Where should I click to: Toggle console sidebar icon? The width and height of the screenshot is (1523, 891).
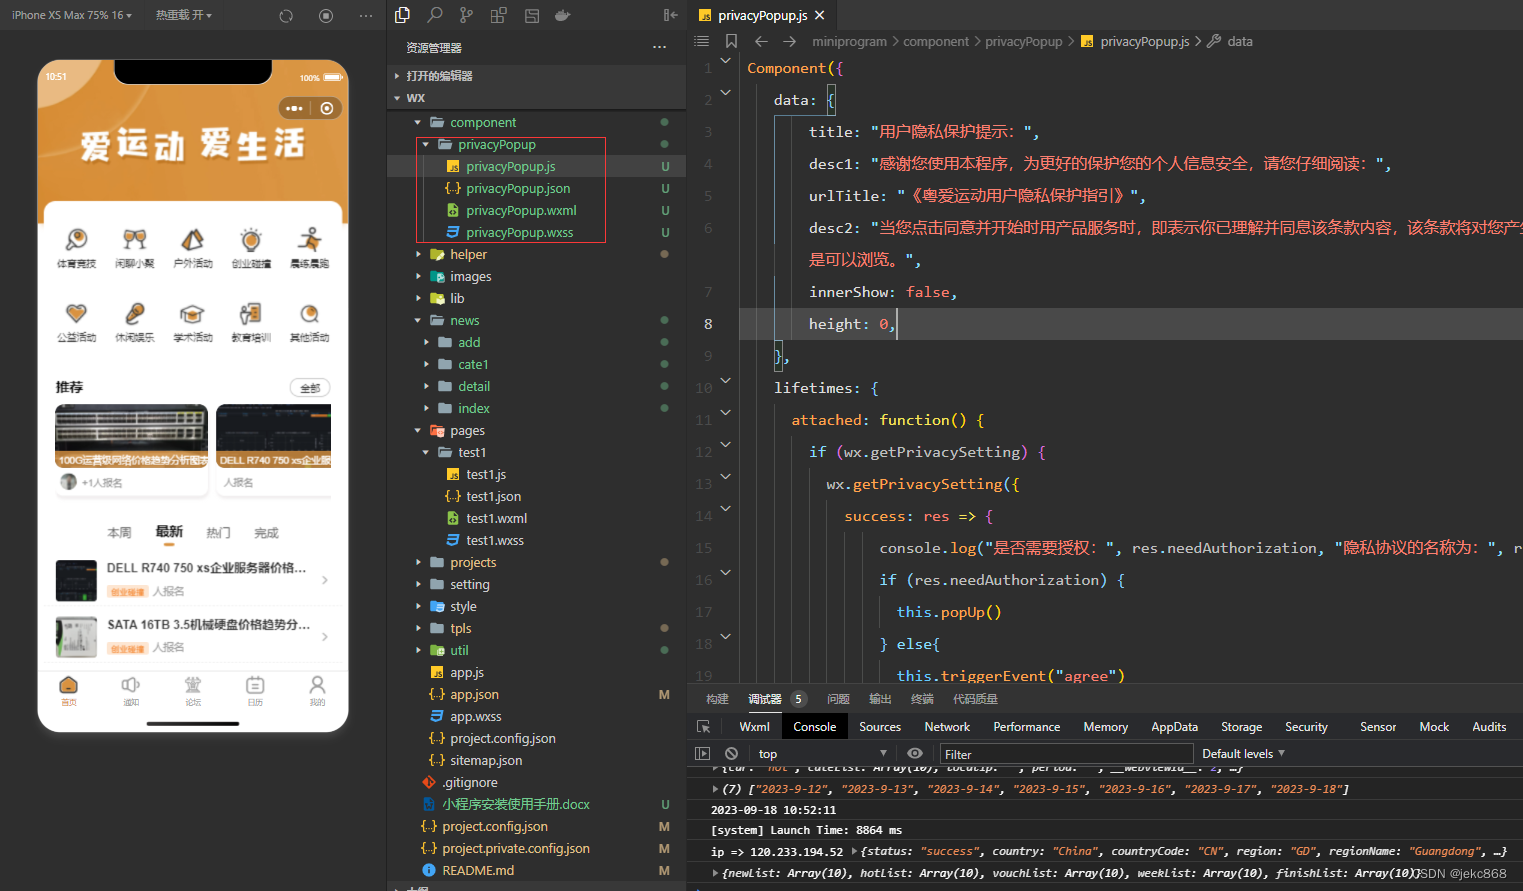(703, 754)
